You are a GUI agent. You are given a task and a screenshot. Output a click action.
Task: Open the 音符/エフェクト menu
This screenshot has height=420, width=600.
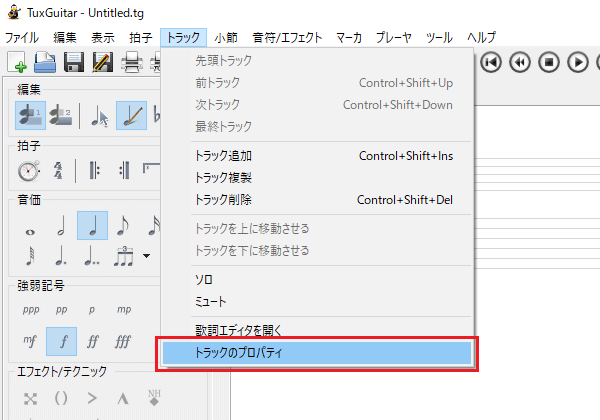click(287, 37)
